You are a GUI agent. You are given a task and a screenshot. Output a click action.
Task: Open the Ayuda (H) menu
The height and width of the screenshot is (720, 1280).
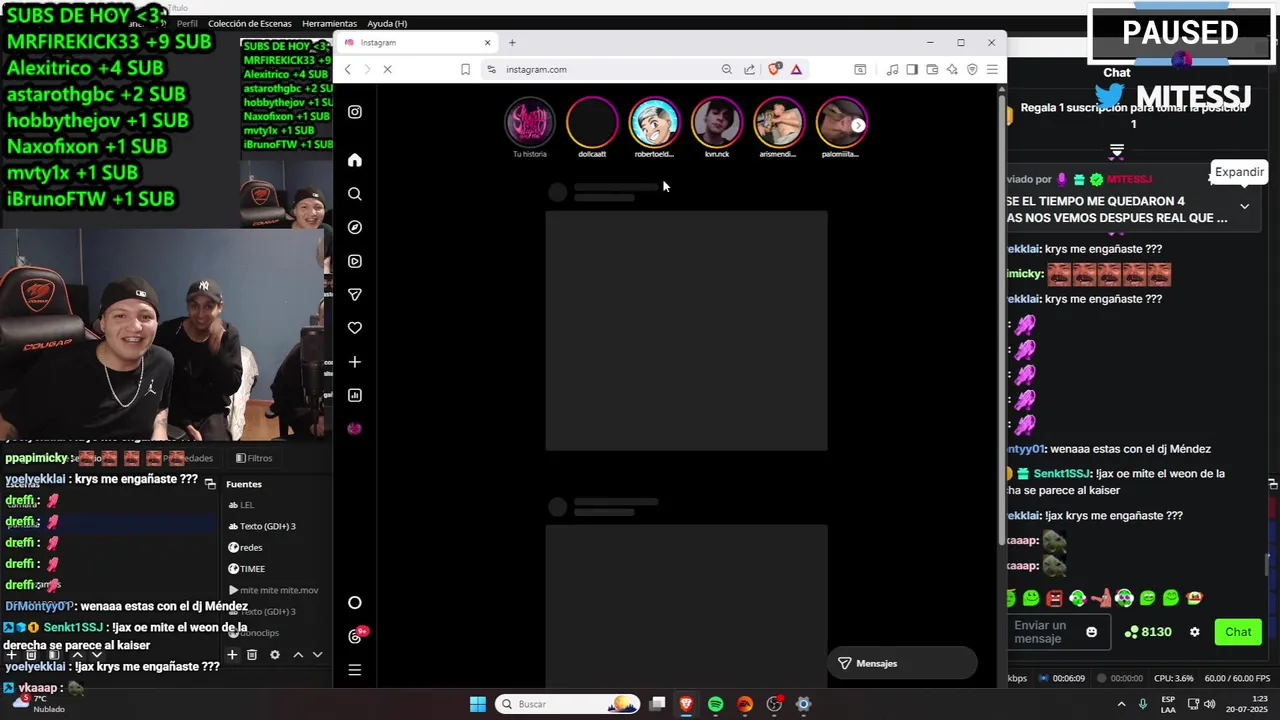coord(387,23)
